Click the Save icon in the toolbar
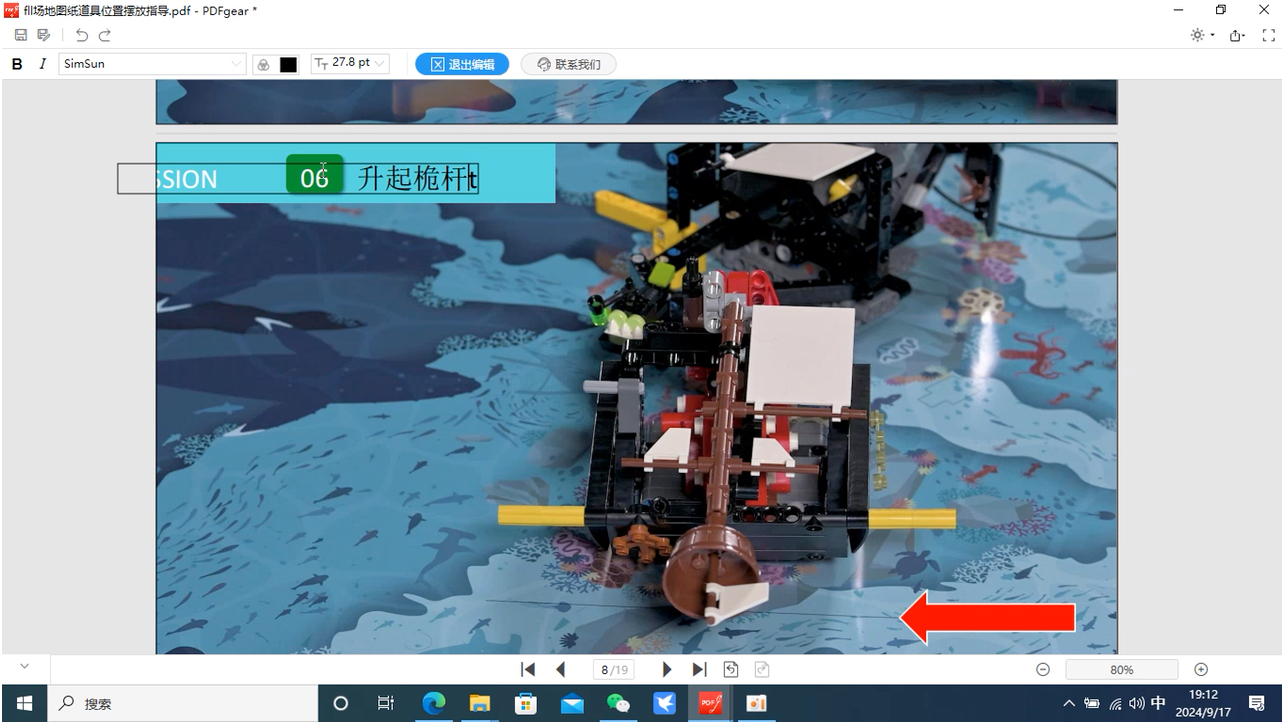 [20, 35]
